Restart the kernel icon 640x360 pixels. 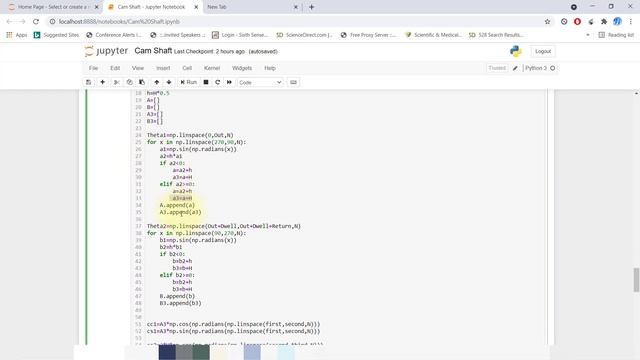pos(218,82)
